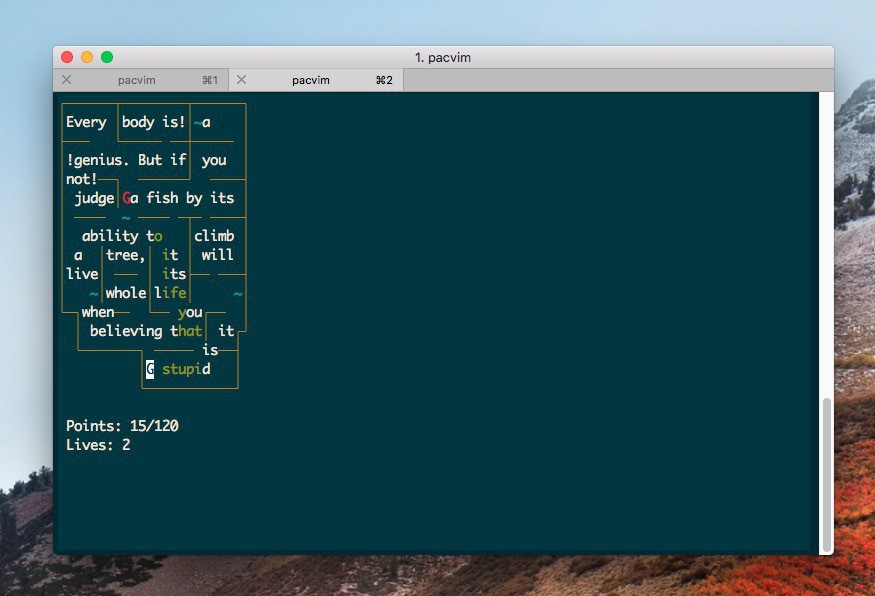Click the red ghost G after judge
The image size is (875, 596).
point(126,198)
